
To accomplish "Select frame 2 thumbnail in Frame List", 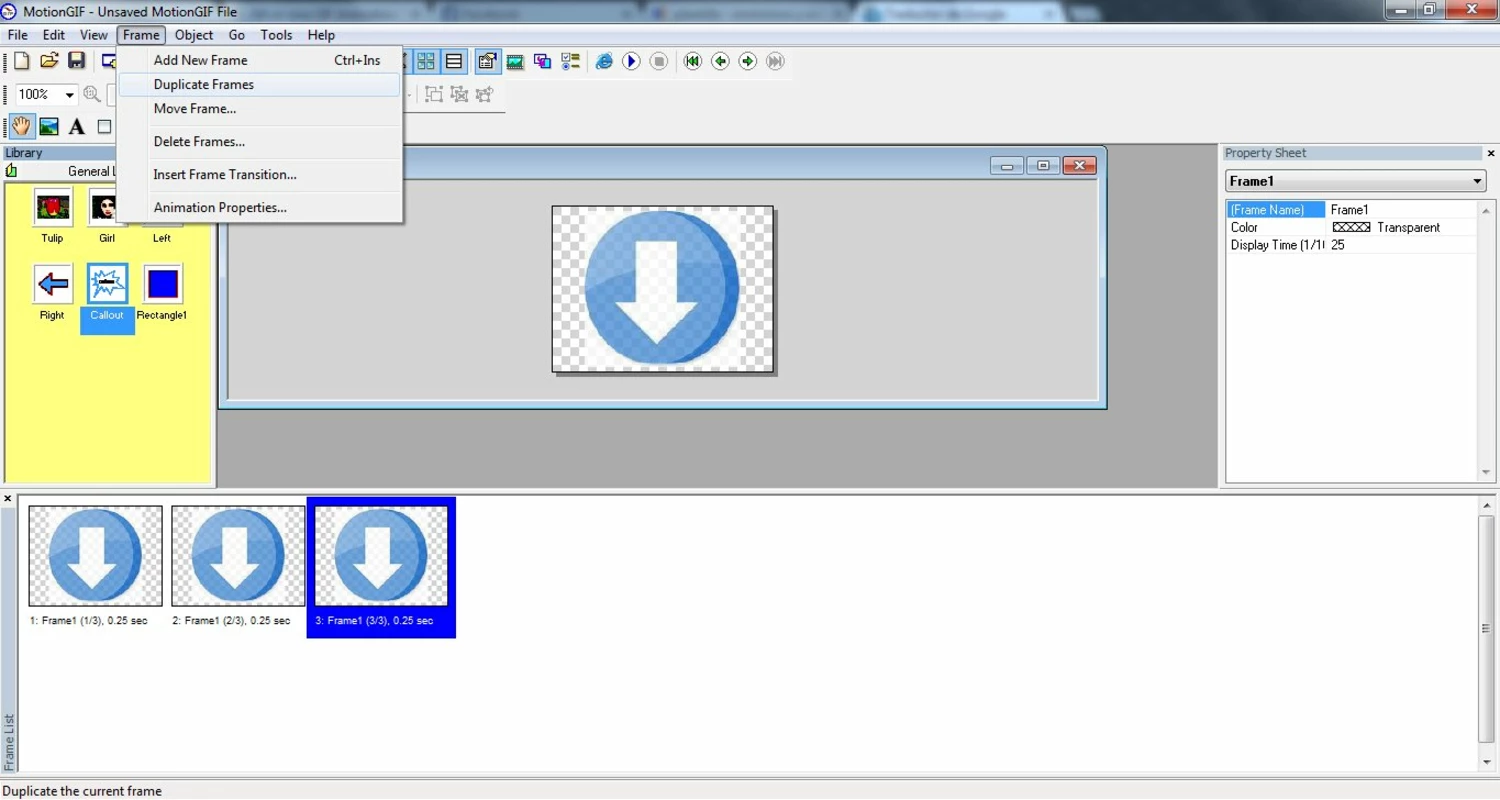I will 238,556.
